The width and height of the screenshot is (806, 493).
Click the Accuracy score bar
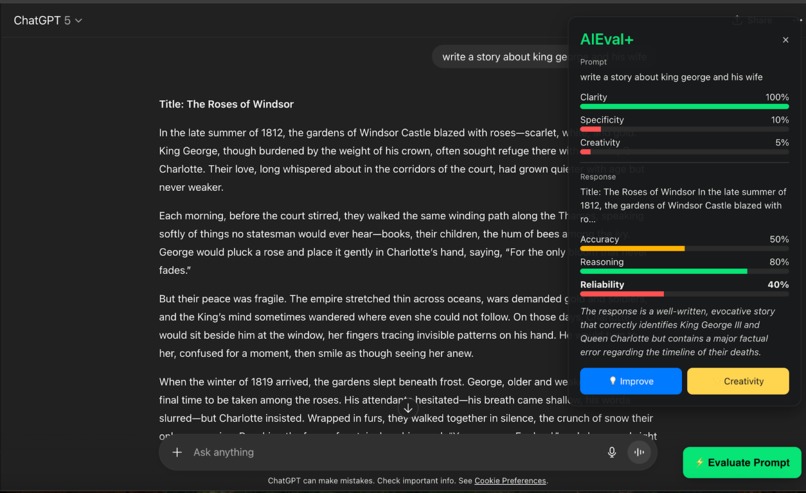[684, 248]
